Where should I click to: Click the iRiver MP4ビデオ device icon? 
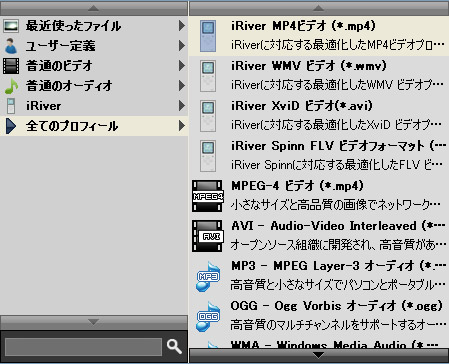[x=208, y=36]
